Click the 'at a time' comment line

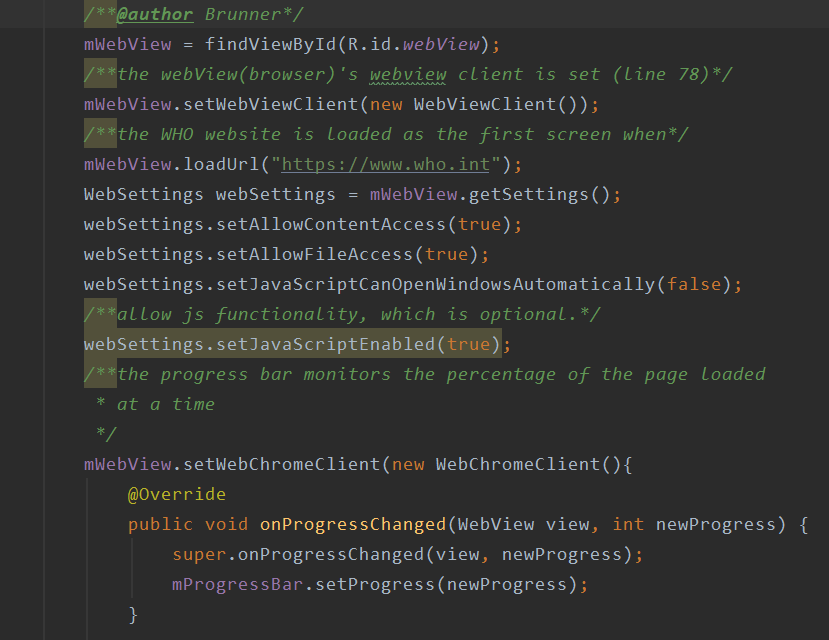[155, 405]
